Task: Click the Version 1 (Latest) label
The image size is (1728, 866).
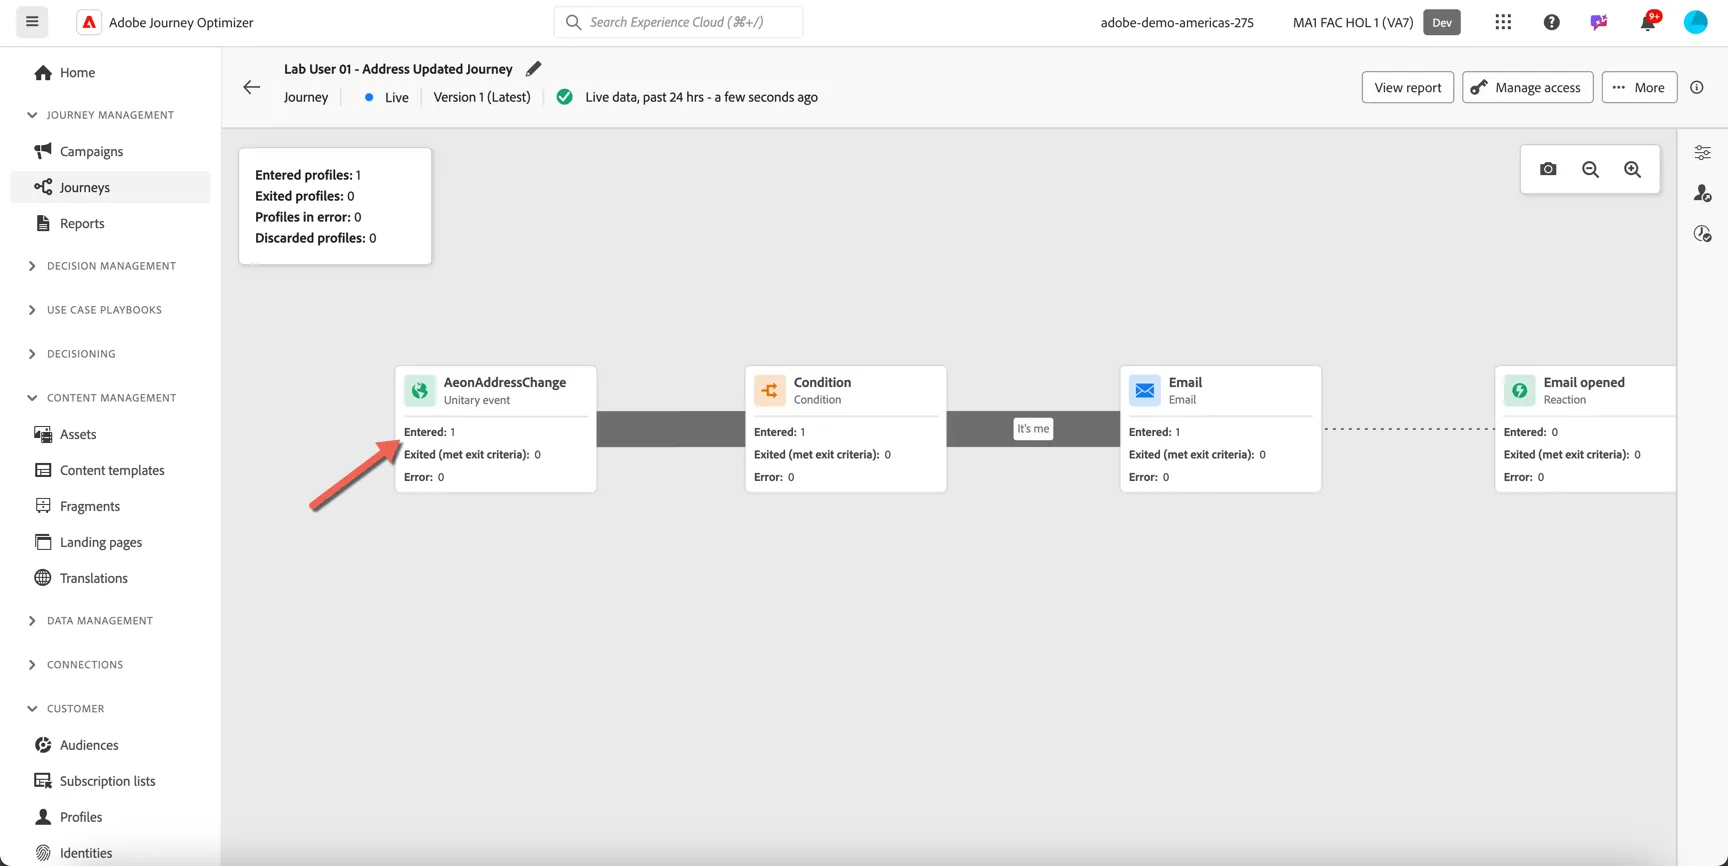Action: click(482, 97)
